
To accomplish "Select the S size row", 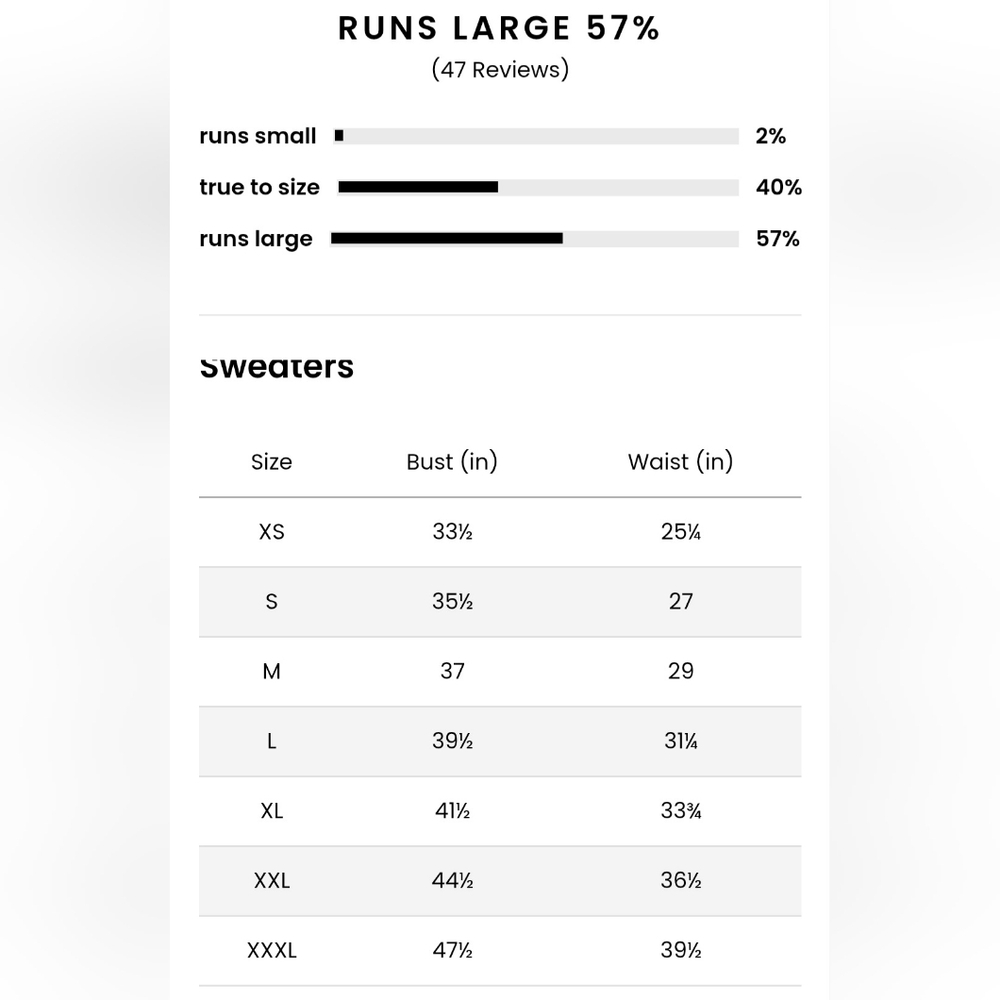I will pyautogui.click(x=500, y=601).
